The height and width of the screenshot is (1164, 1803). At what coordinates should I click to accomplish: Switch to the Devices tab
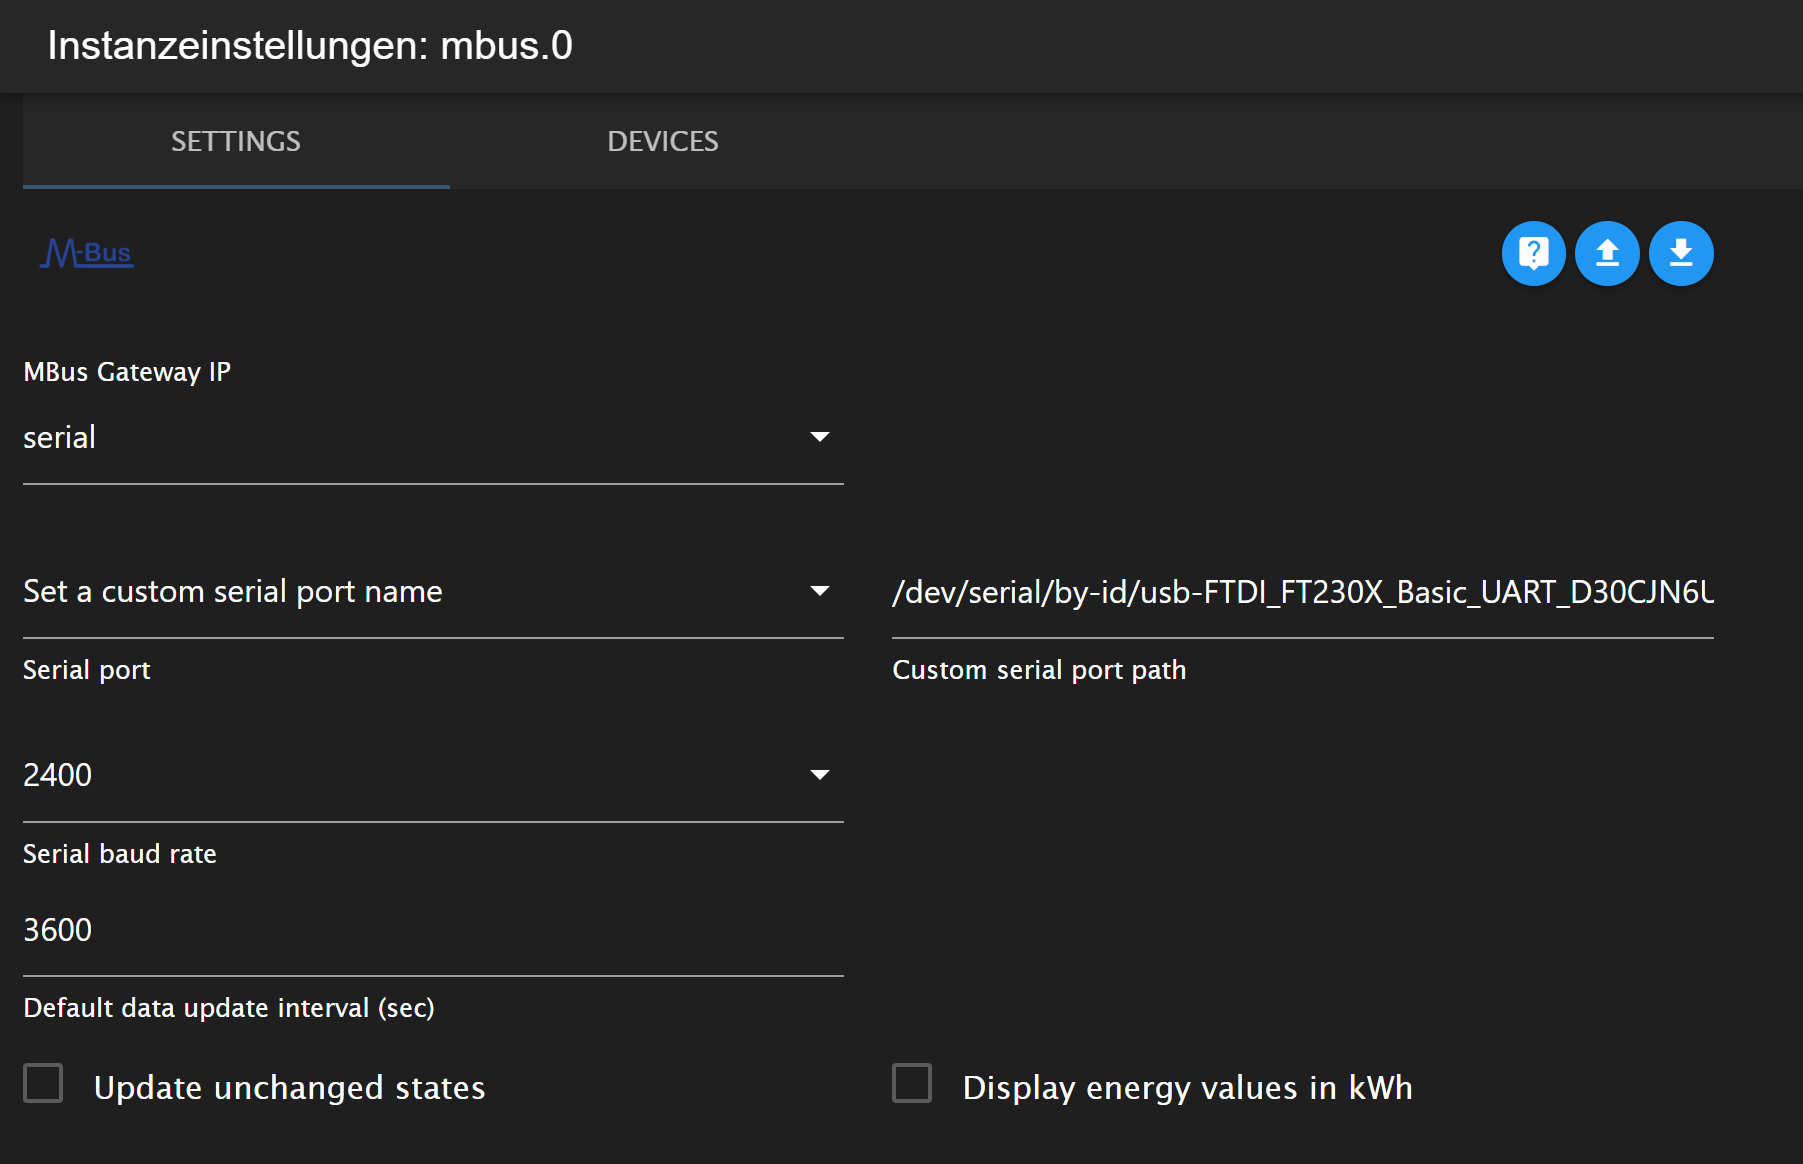click(x=663, y=141)
